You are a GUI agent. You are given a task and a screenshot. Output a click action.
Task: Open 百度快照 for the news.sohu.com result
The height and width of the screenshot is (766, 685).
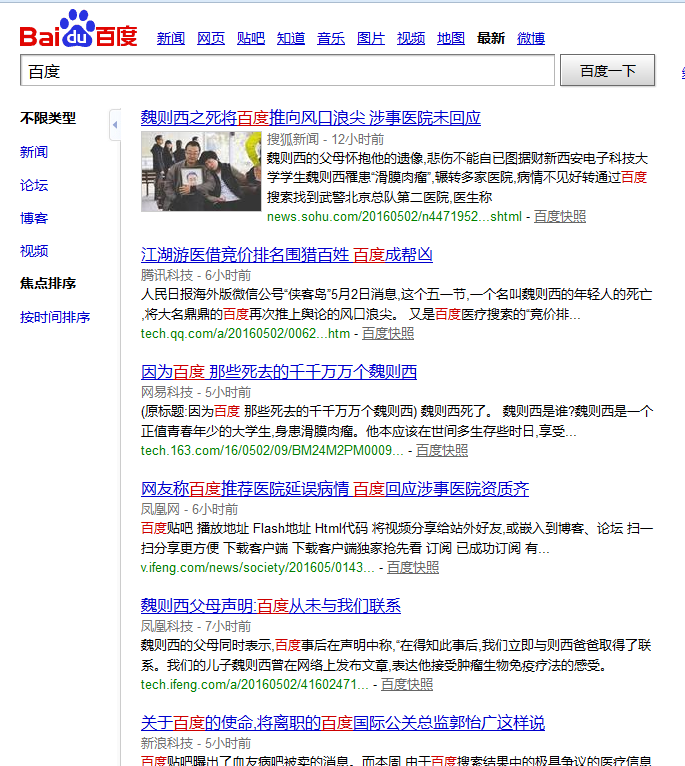tap(560, 216)
